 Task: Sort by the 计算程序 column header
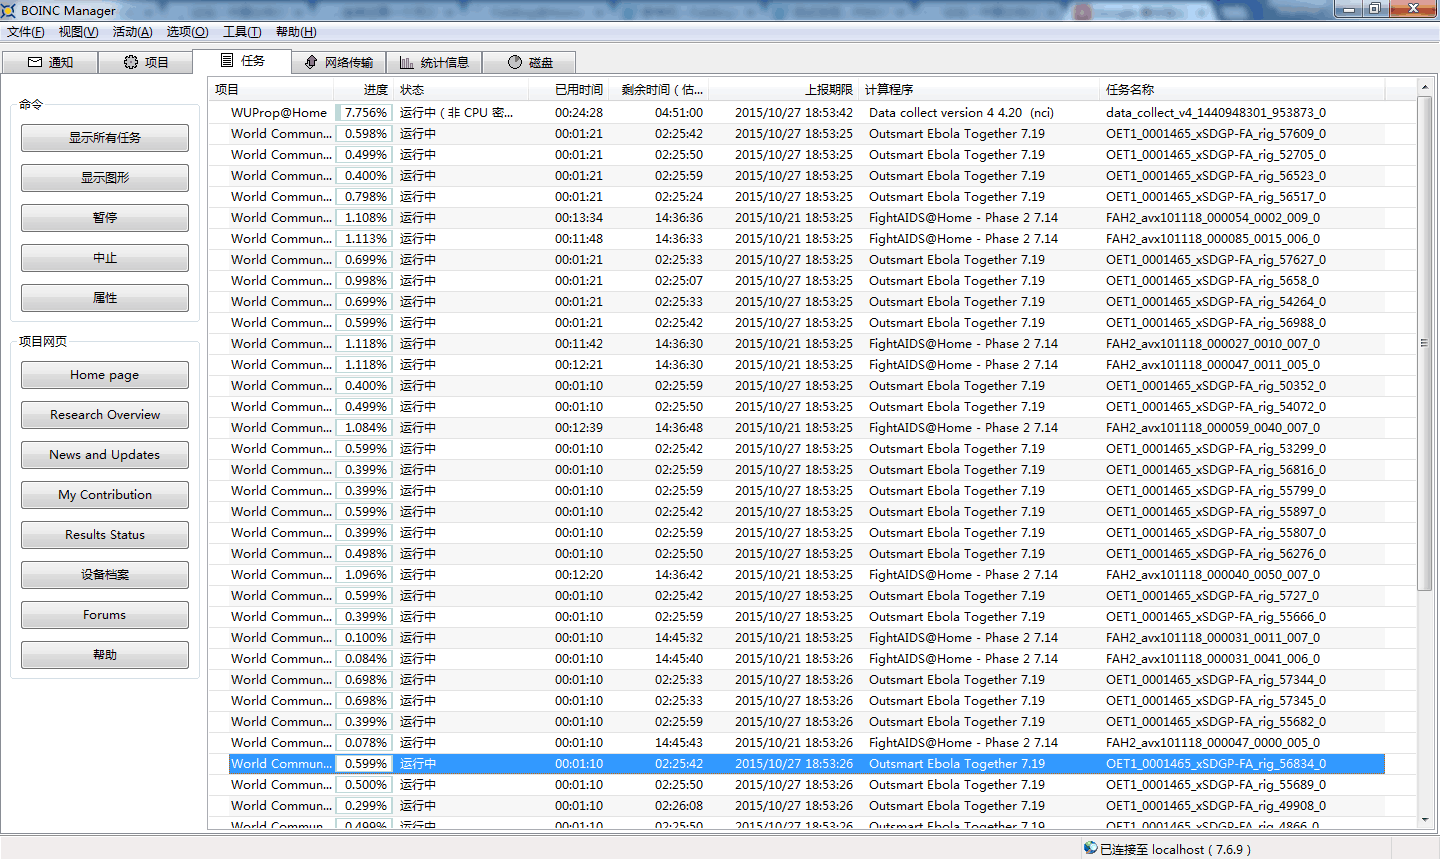pos(980,90)
